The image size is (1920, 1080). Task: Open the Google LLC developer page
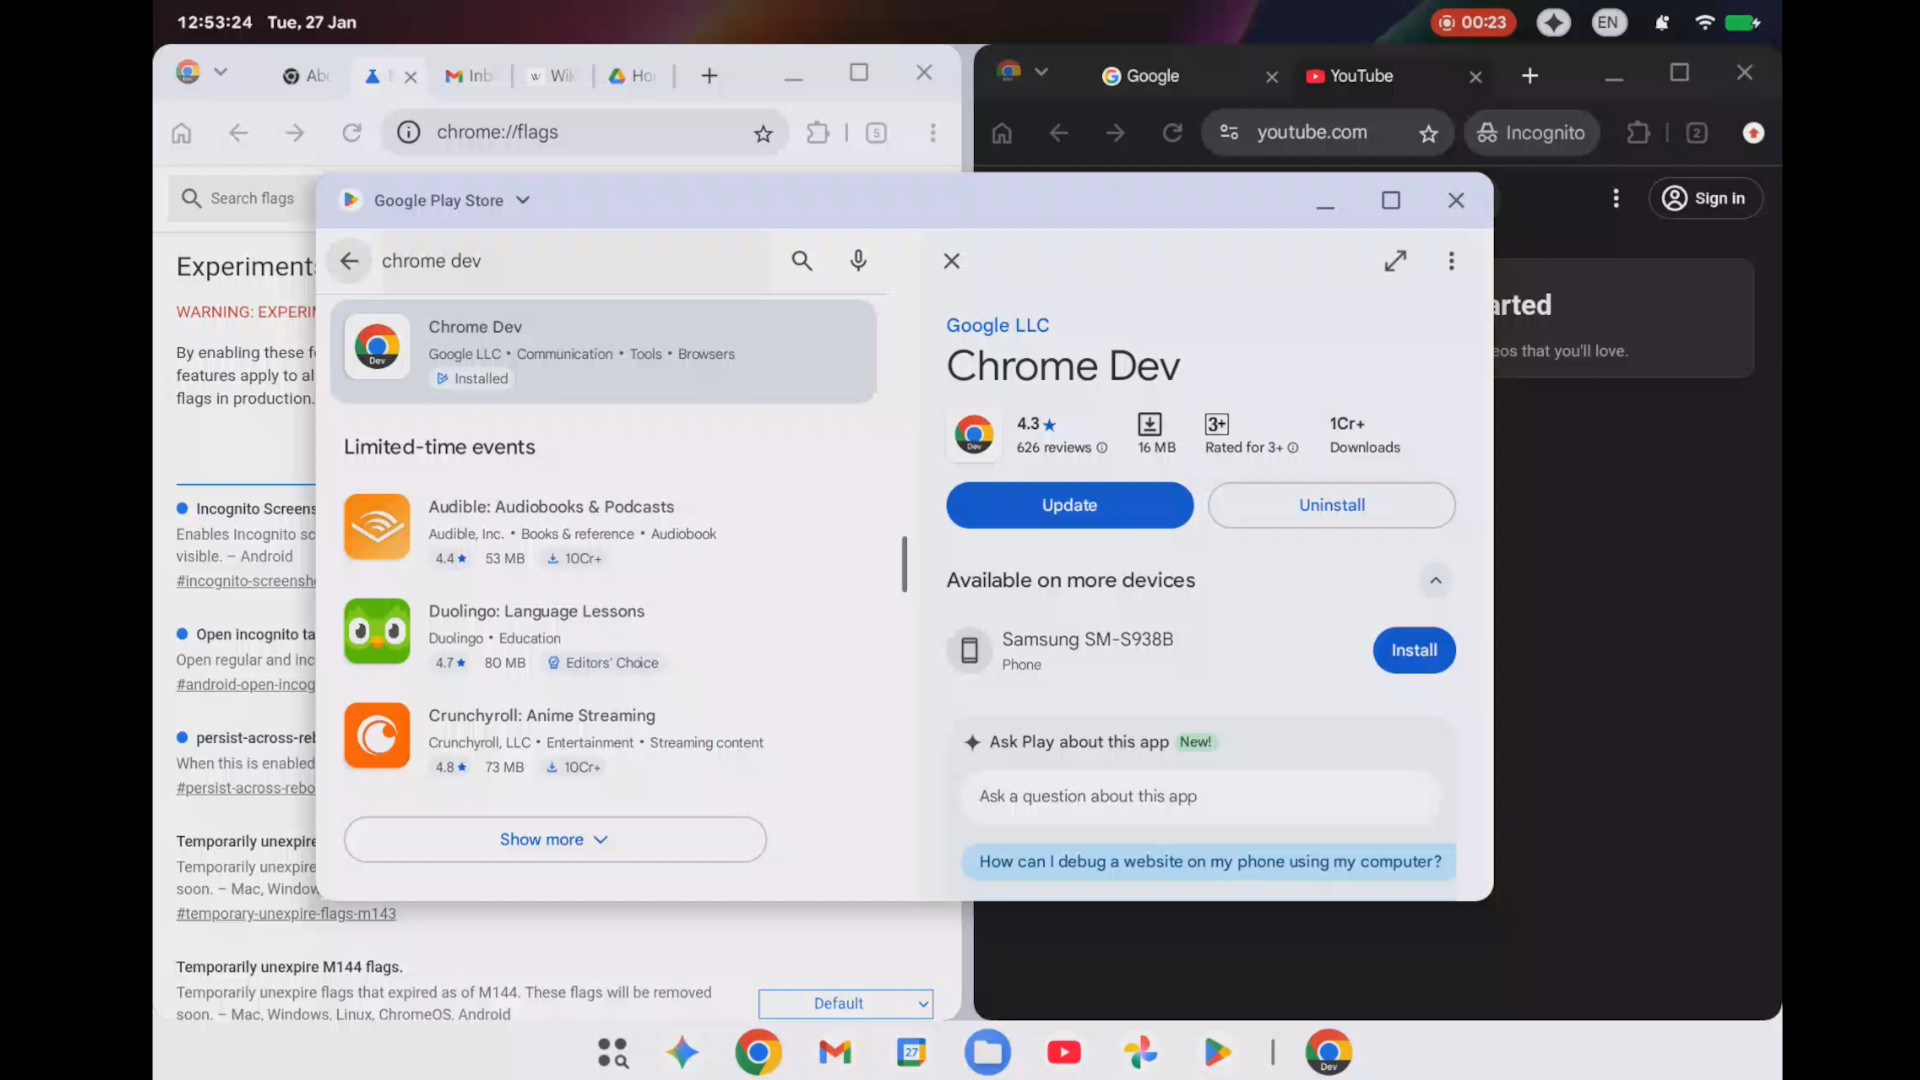(x=997, y=325)
